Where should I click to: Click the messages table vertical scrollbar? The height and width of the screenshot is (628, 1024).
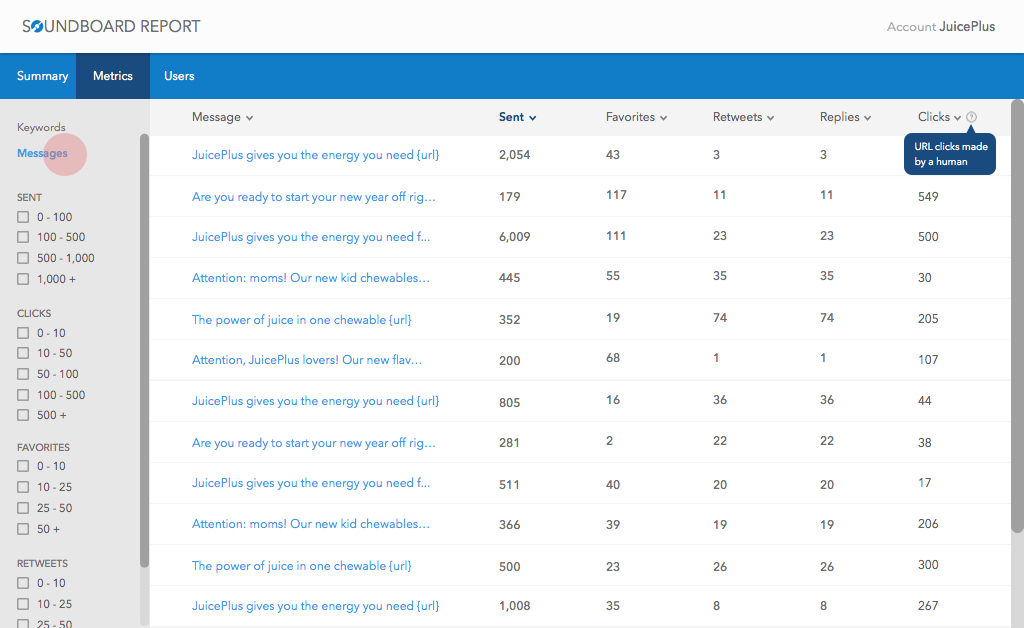[x=1017, y=316]
